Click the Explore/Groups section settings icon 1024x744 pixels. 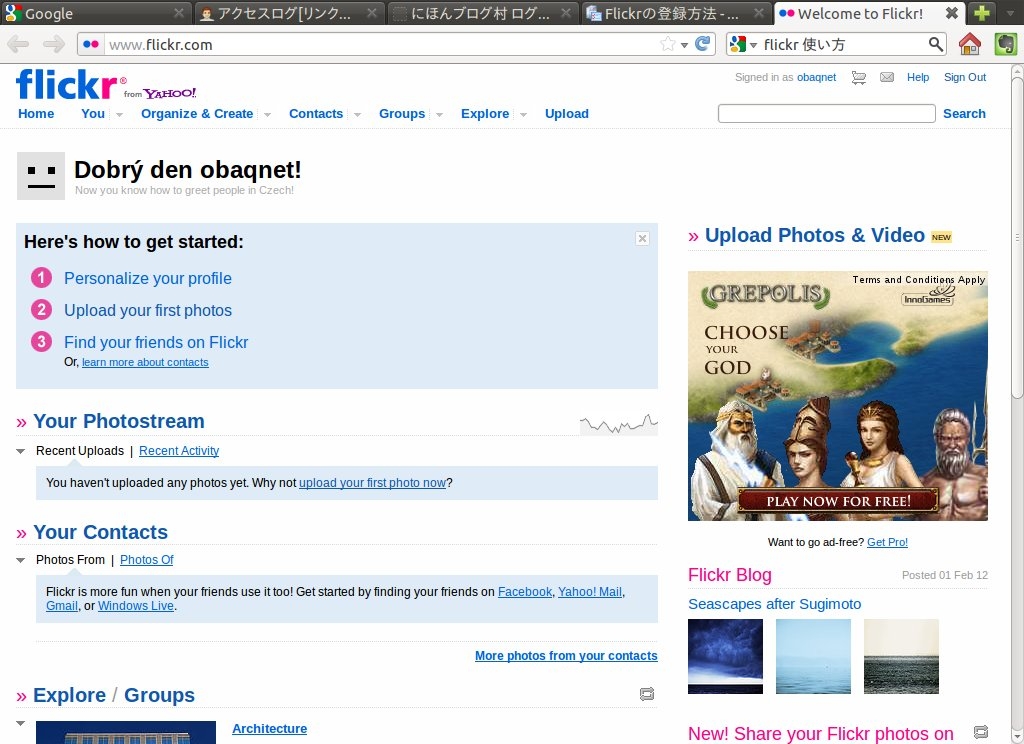coord(647,694)
